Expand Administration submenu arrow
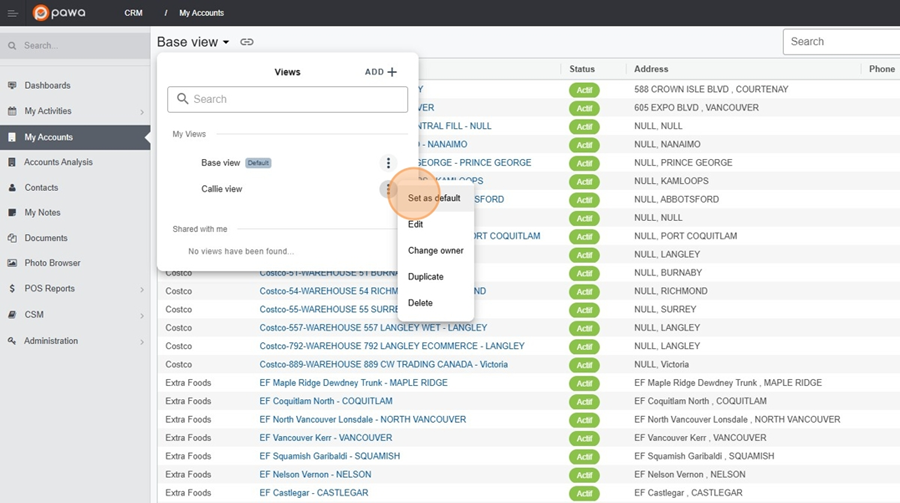Screen dimensions: 900x503 point(142,342)
